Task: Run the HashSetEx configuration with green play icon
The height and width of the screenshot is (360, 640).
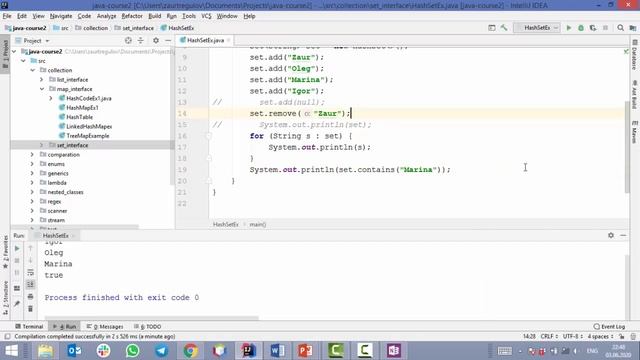Action: point(569,28)
